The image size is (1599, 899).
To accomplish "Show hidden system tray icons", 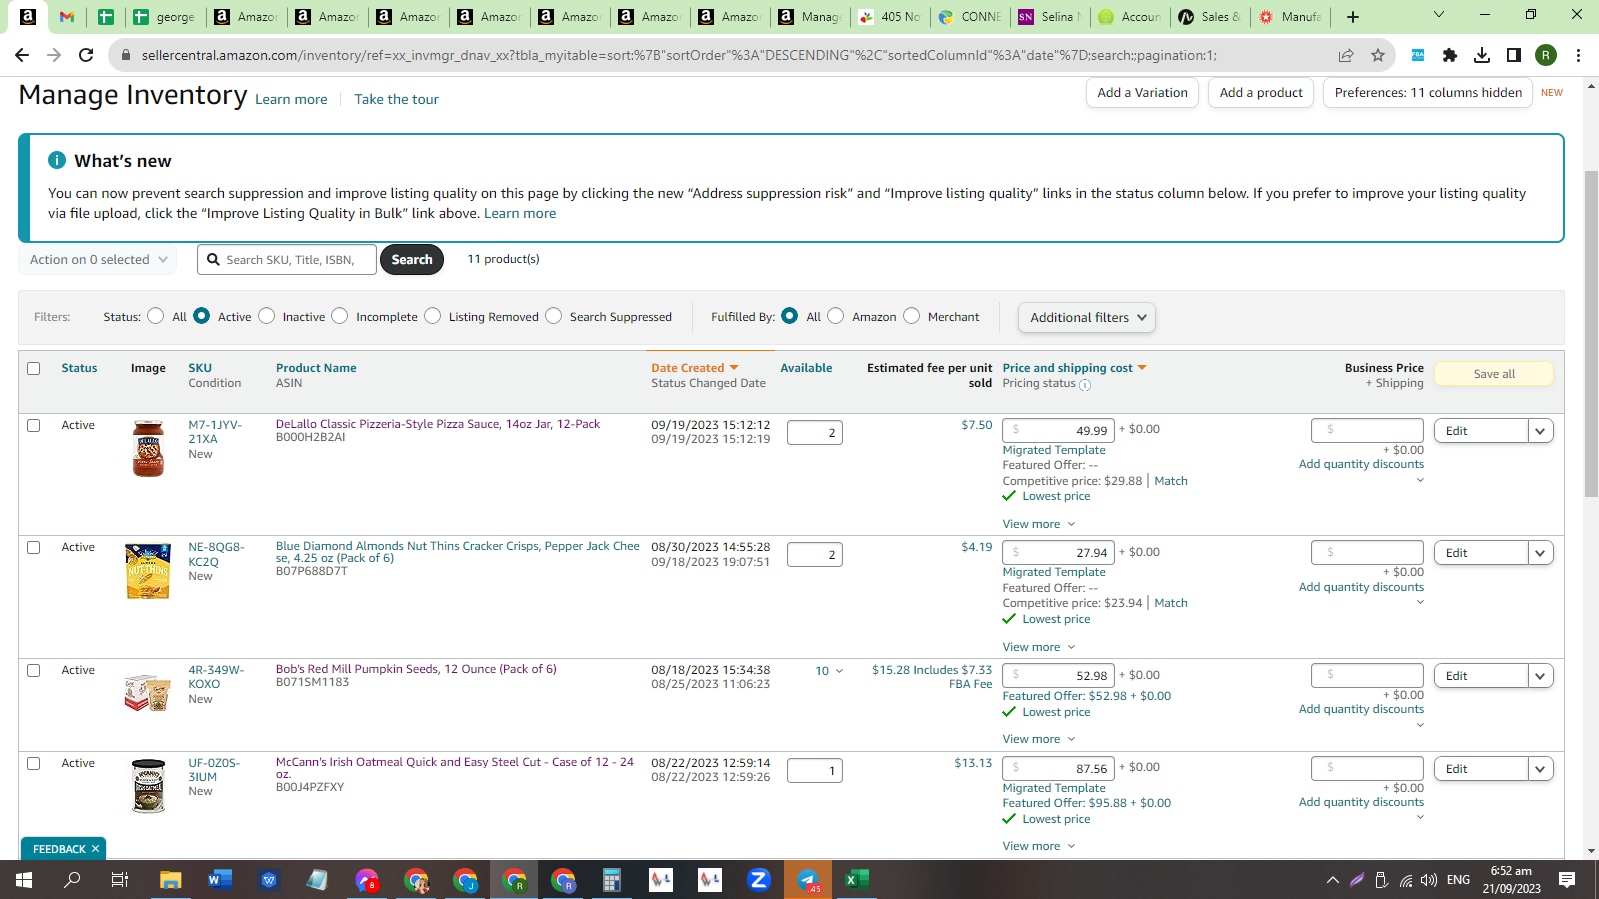I will [1332, 880].
